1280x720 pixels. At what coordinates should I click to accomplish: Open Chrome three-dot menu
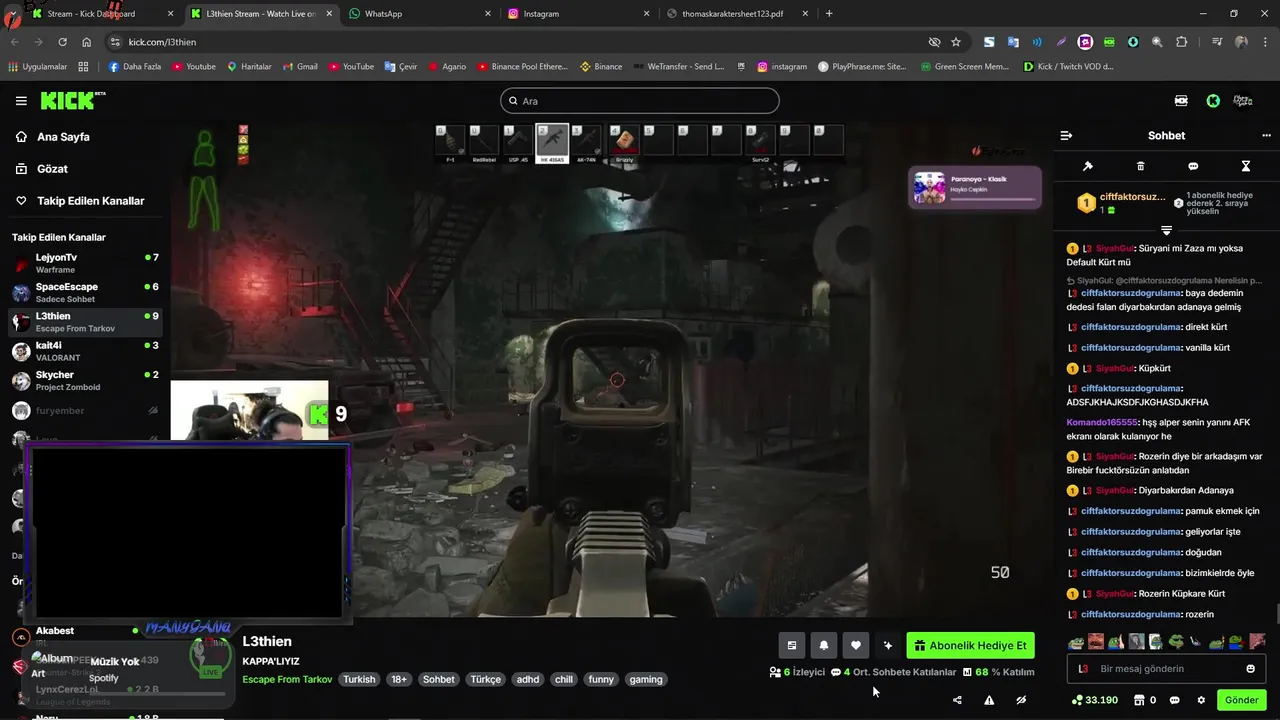pos(1265,42)
